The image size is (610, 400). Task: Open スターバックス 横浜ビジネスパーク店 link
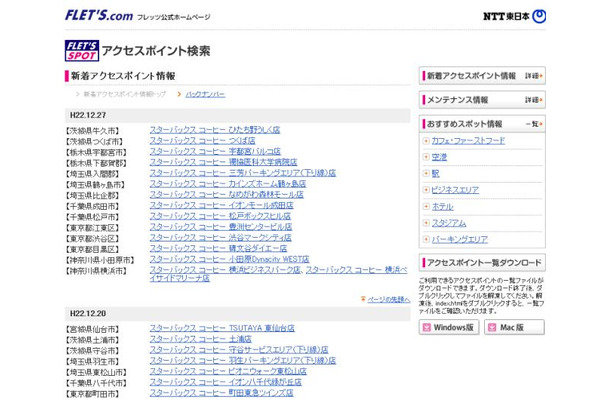tap(225, 270)
